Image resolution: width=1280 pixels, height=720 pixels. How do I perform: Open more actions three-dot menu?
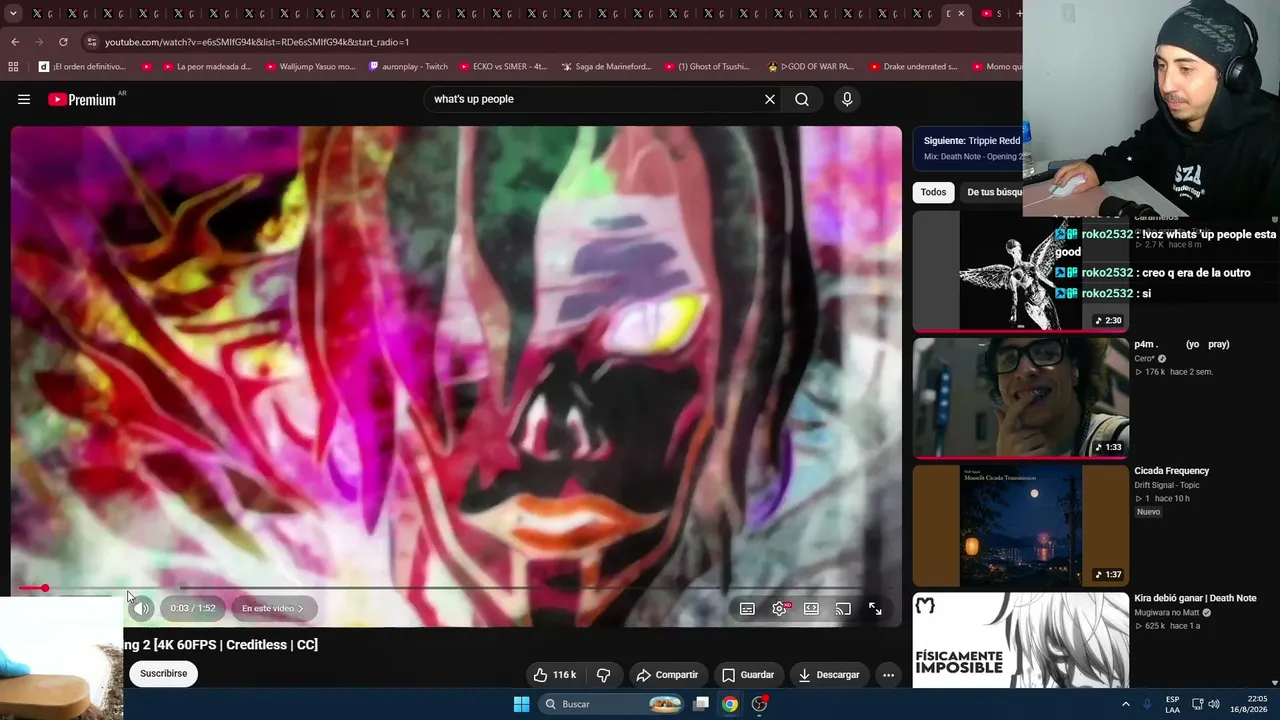tap(888, 675)
